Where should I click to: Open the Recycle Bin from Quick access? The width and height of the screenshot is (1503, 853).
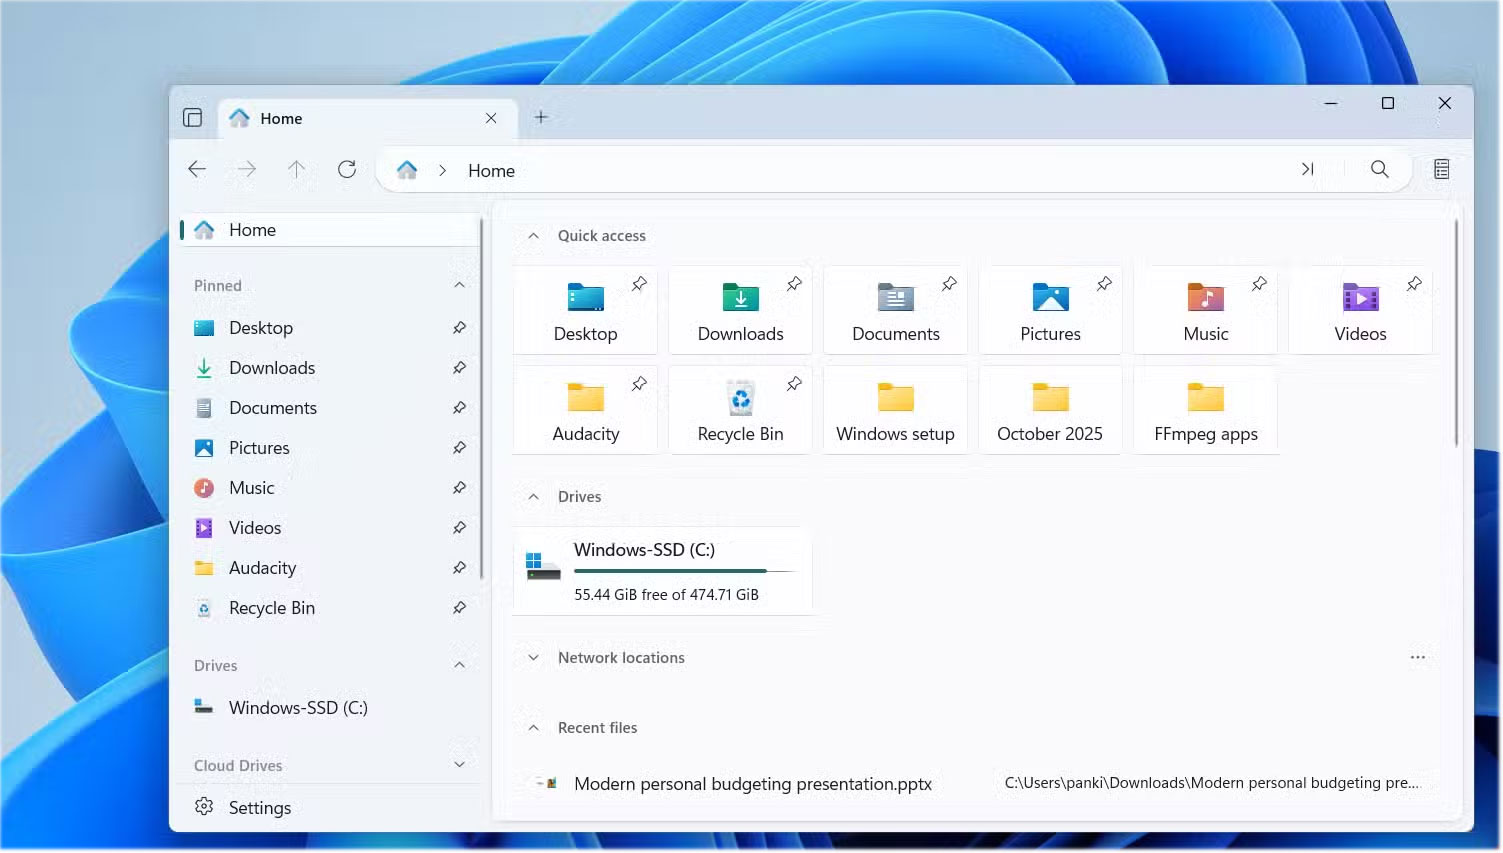coord(740,410)
